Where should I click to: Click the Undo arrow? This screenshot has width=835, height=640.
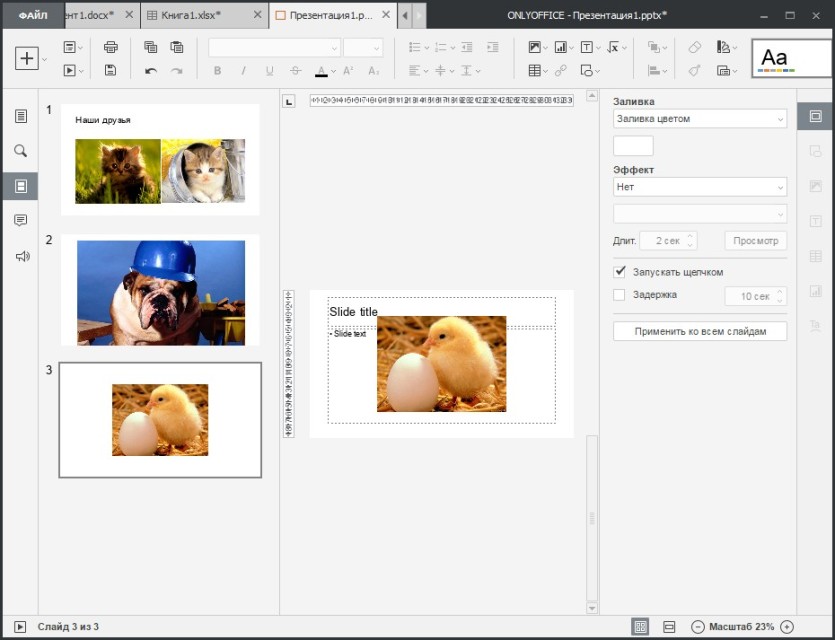click(x=151, y=70)
